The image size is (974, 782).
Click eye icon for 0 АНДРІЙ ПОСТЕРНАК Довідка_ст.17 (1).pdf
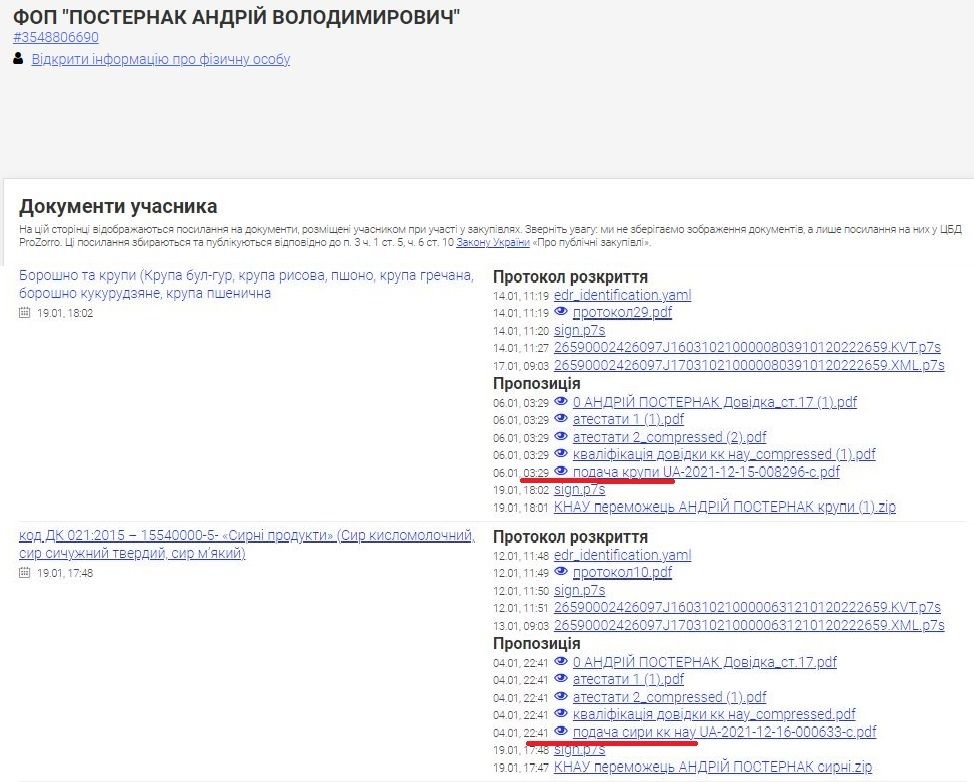[561, 402]
